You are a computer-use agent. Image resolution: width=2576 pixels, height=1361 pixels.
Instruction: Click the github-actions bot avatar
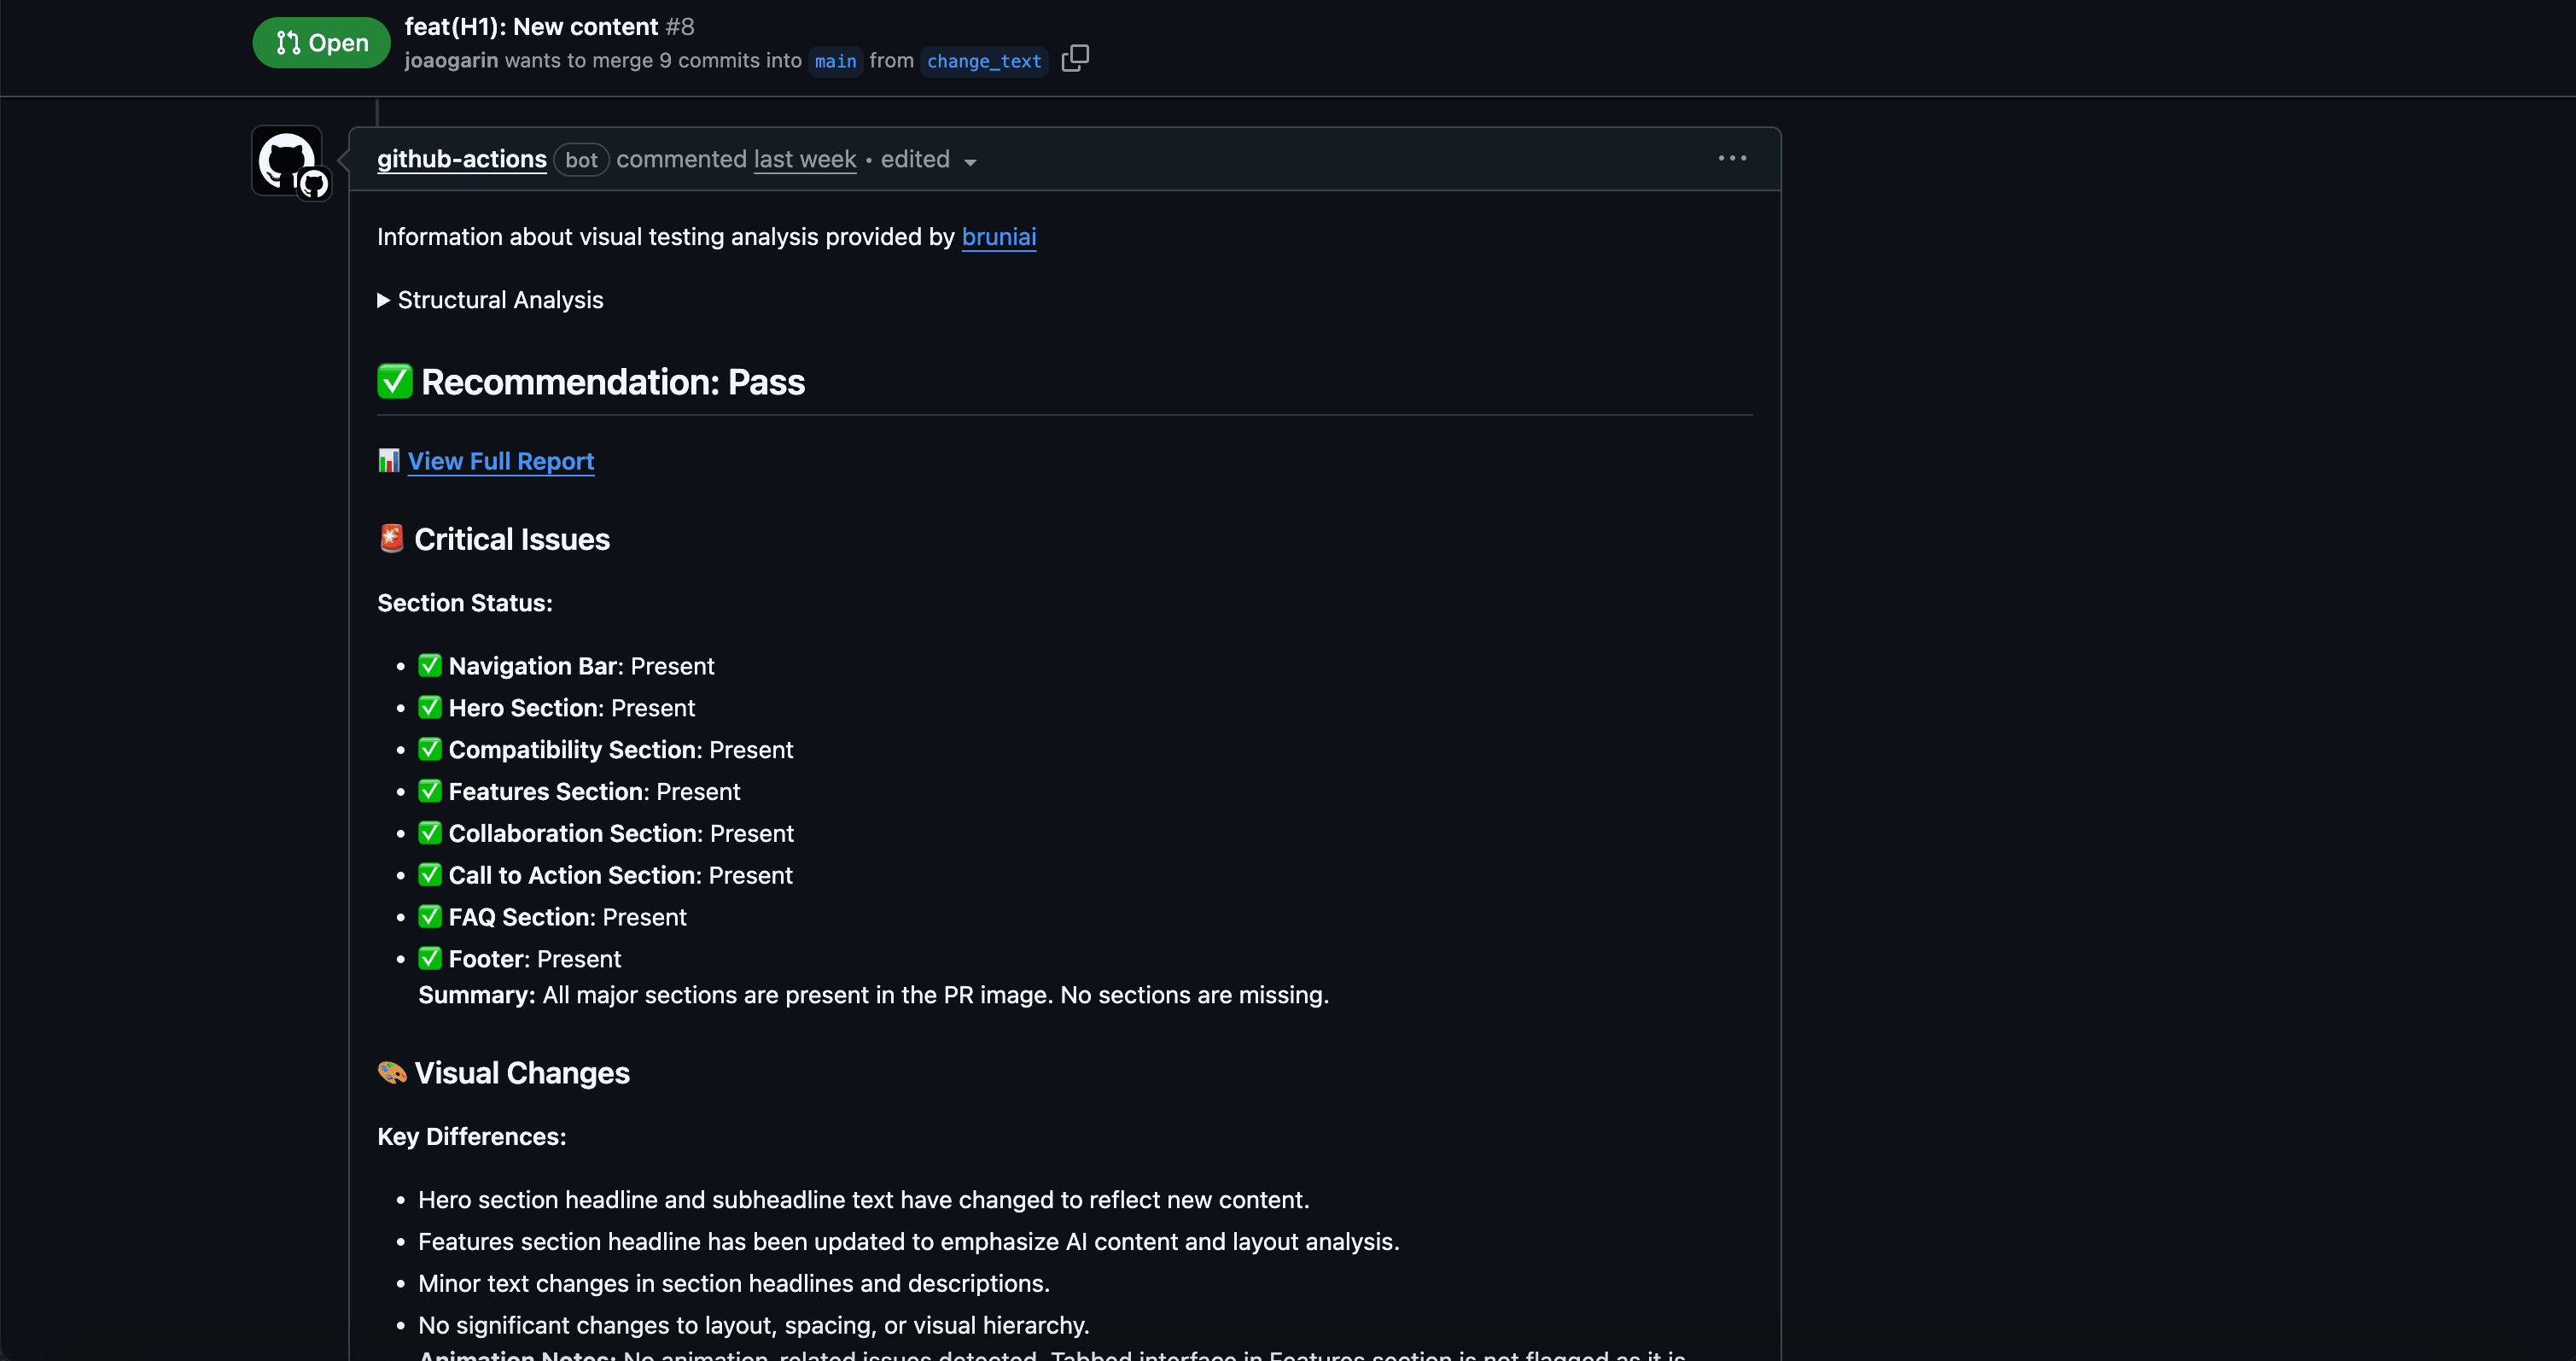(288, 161)
